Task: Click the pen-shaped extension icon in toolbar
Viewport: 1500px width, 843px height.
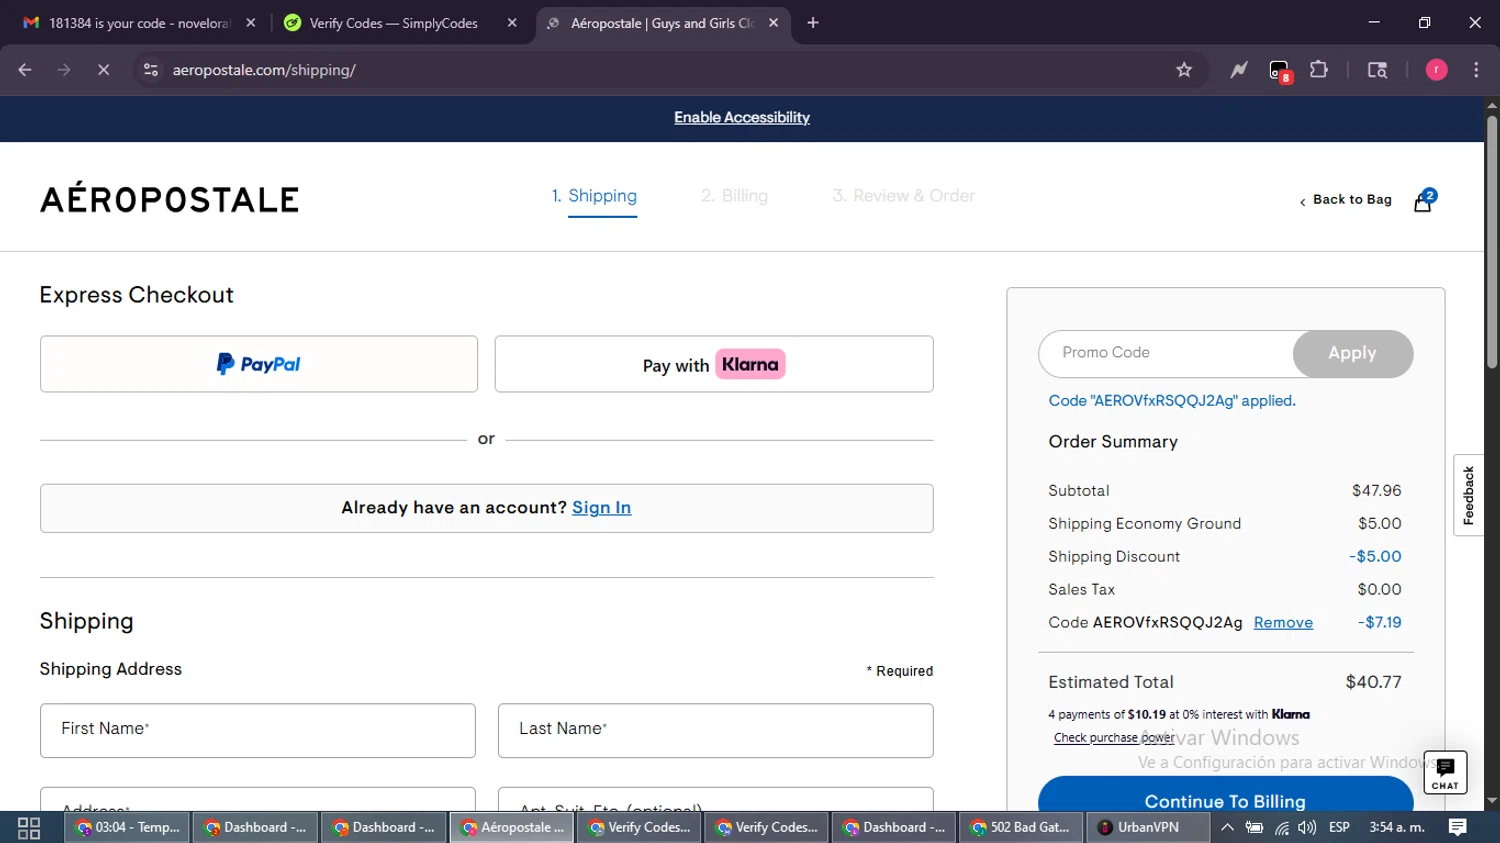Action: click(1239, 70)
